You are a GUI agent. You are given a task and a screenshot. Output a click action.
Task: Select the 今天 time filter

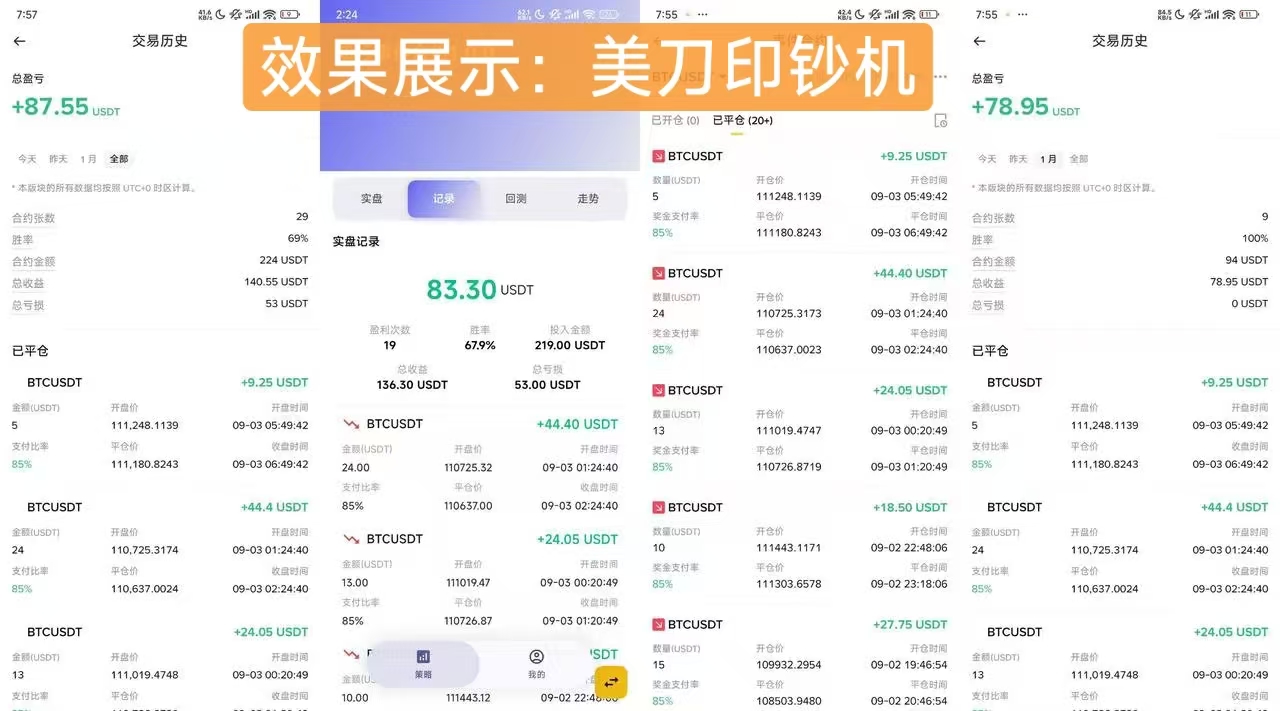click(27, 158)
